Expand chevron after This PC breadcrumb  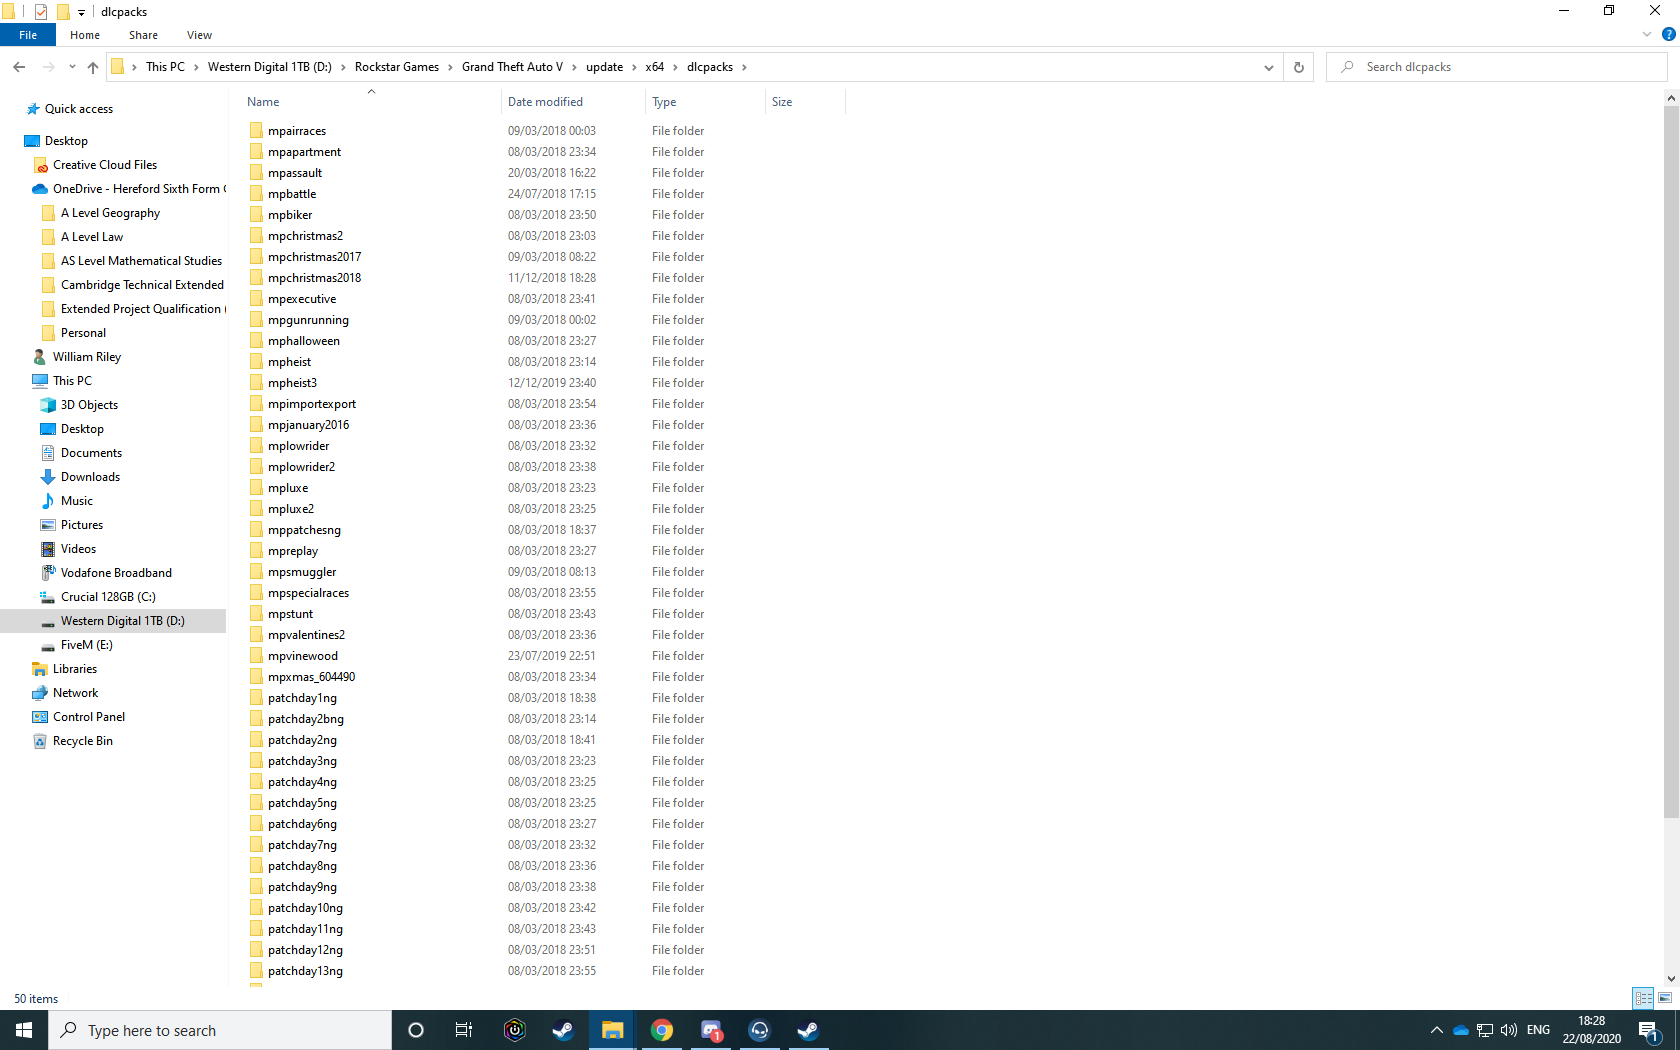[196, 67]
